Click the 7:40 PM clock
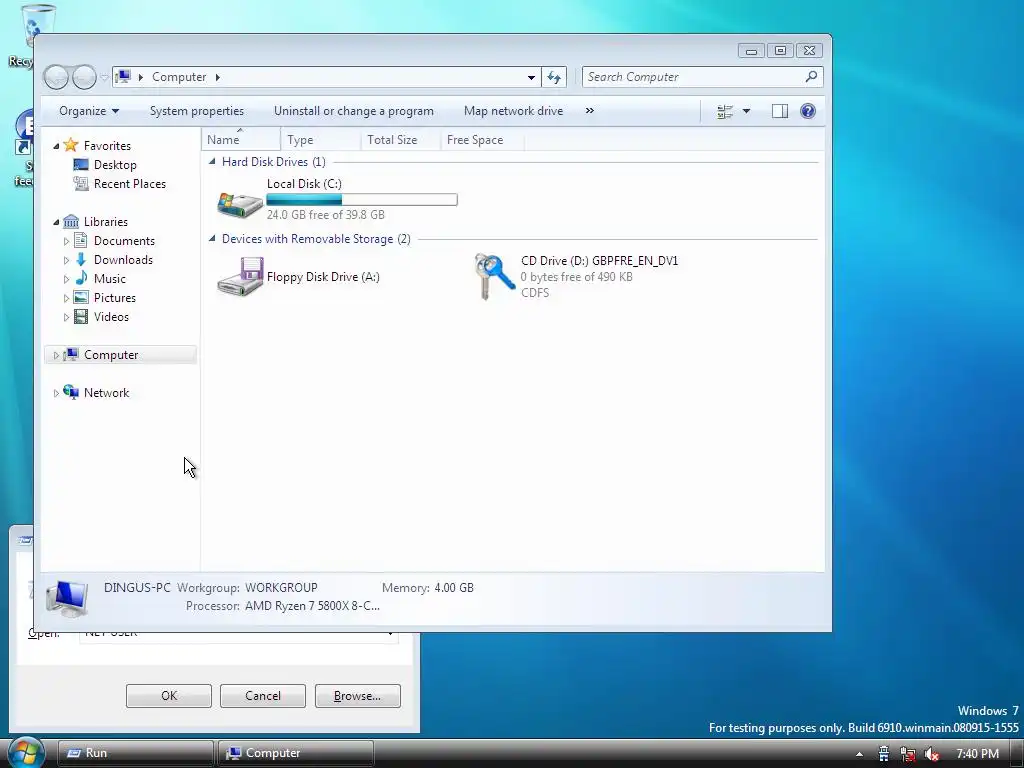 click(x=978, y=754)
